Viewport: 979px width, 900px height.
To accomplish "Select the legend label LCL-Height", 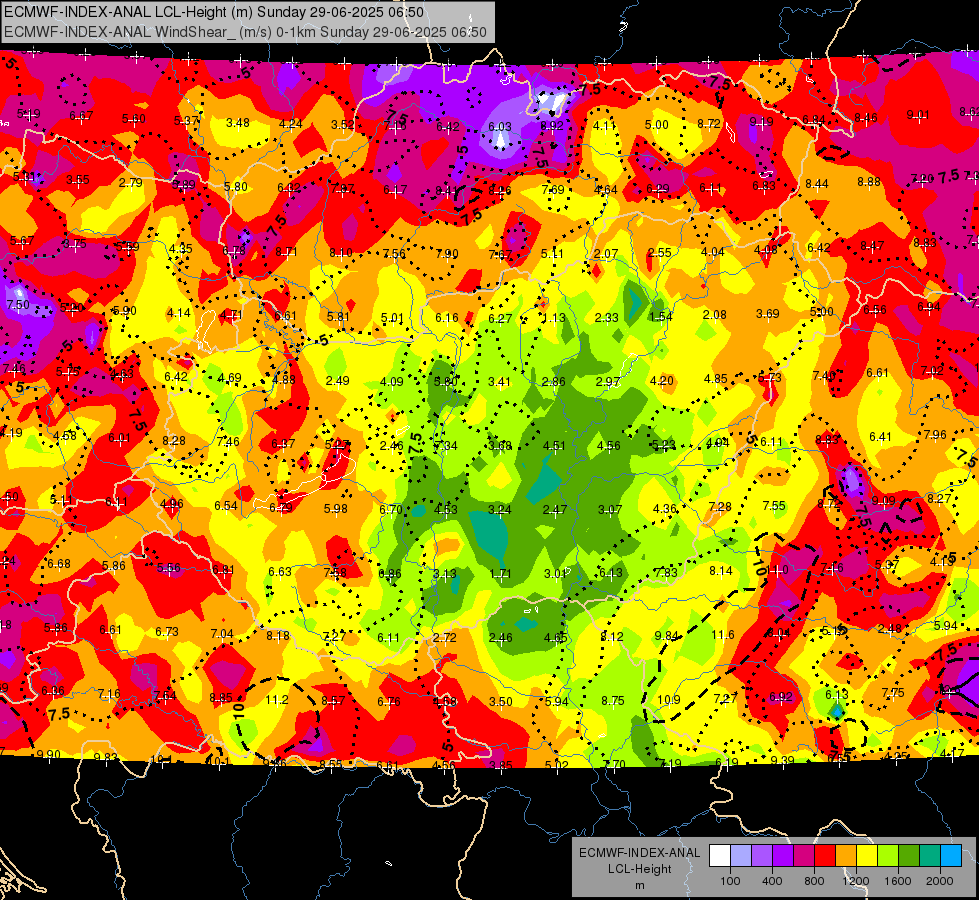I will [x=640, y=869].
